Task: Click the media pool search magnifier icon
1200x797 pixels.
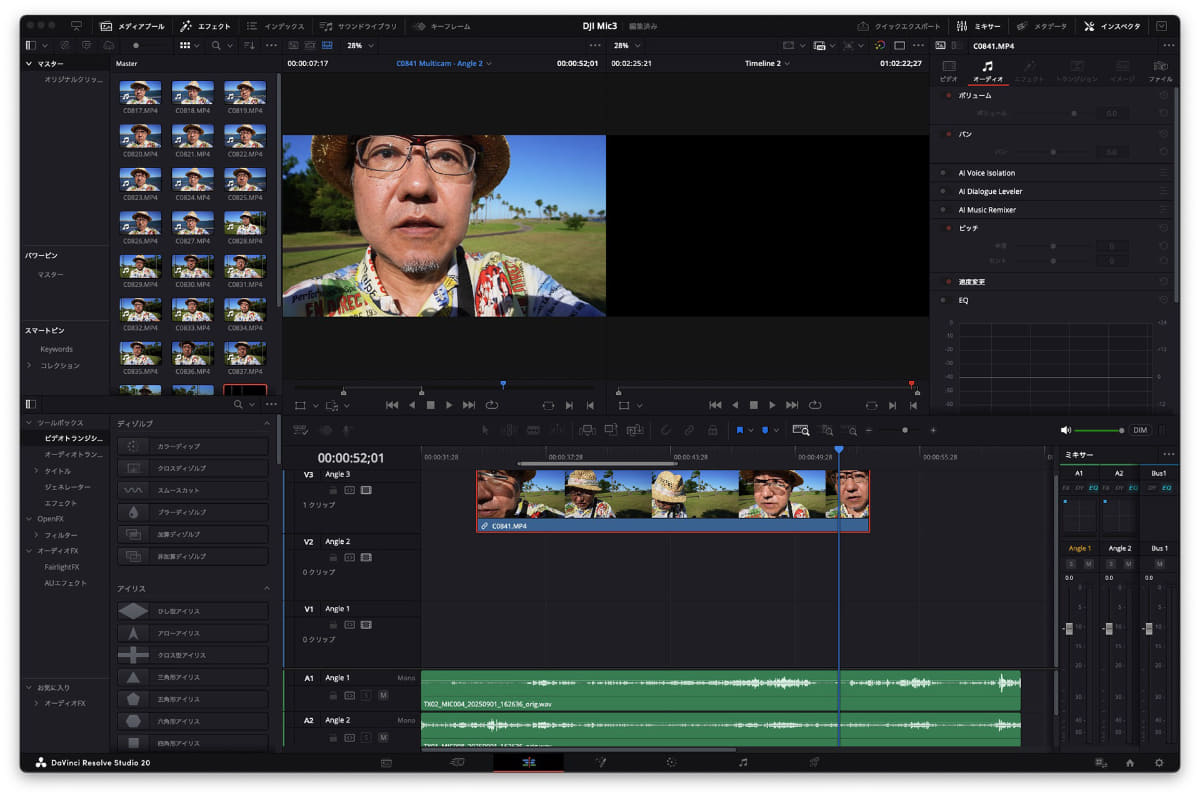Action: pyautogui.click(x=217, y=45)
